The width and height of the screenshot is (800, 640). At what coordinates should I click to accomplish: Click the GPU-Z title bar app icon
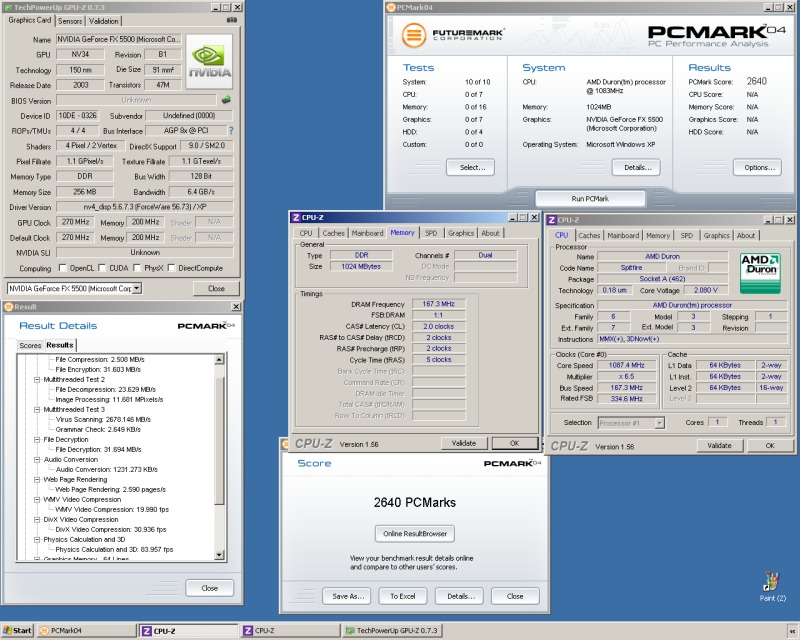[x=8, y=7]
